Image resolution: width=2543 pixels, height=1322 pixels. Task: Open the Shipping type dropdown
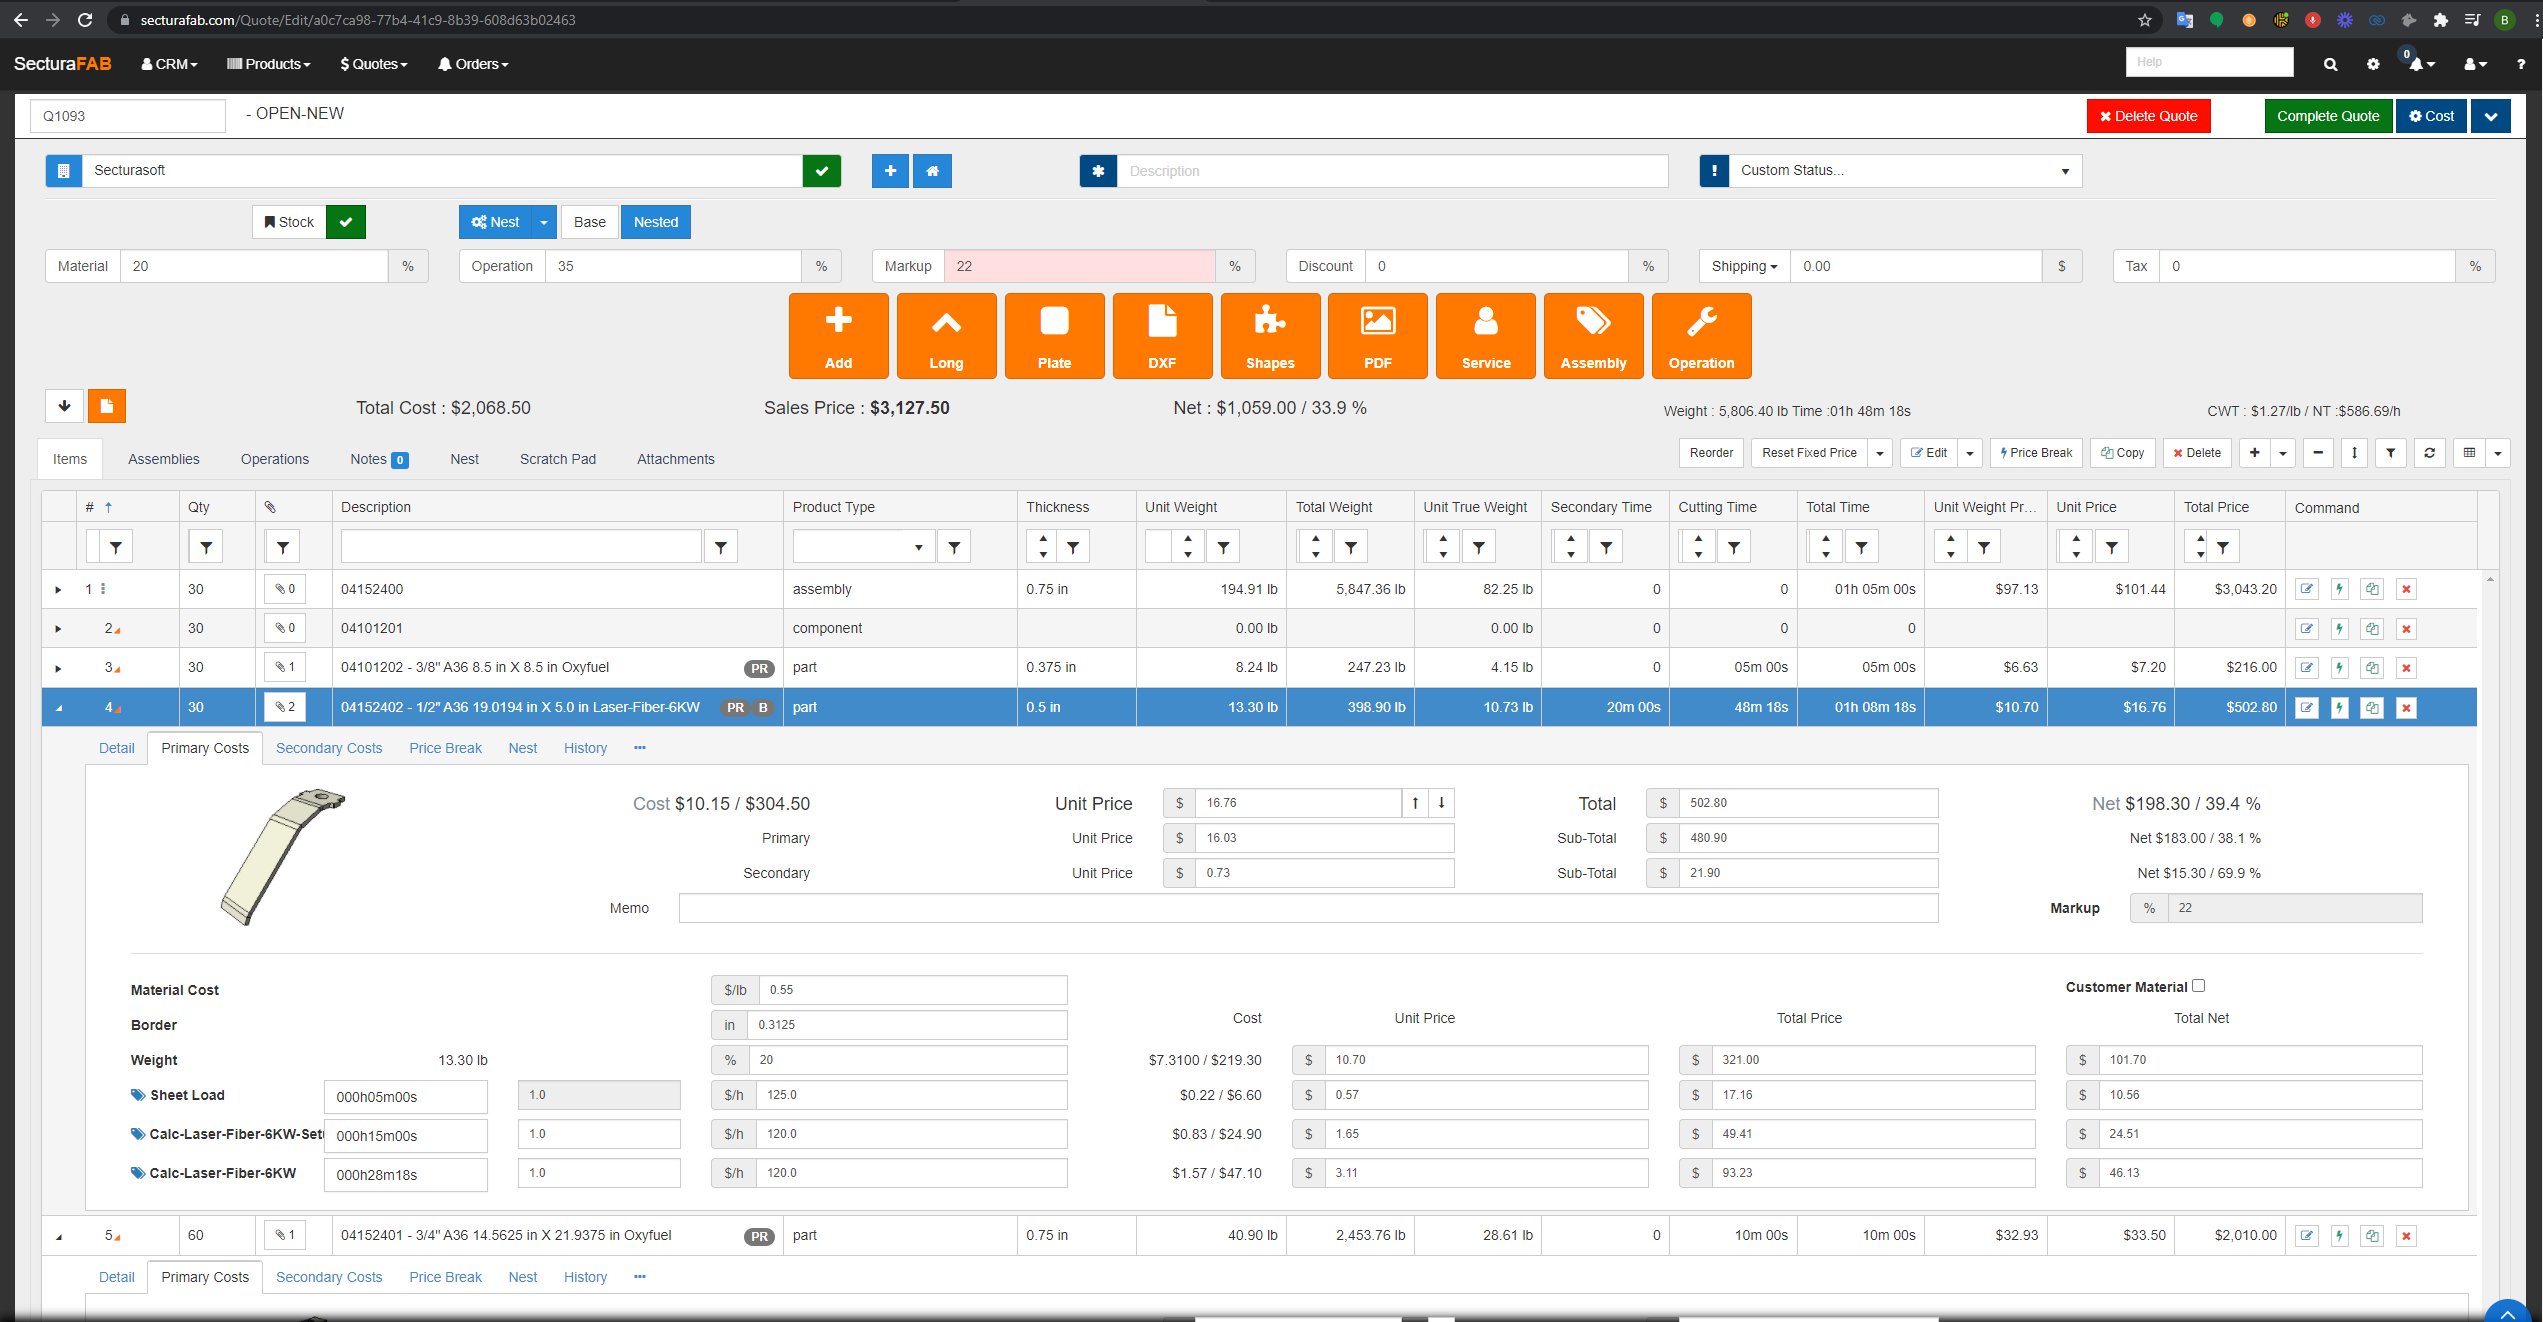coord(1744,266)
